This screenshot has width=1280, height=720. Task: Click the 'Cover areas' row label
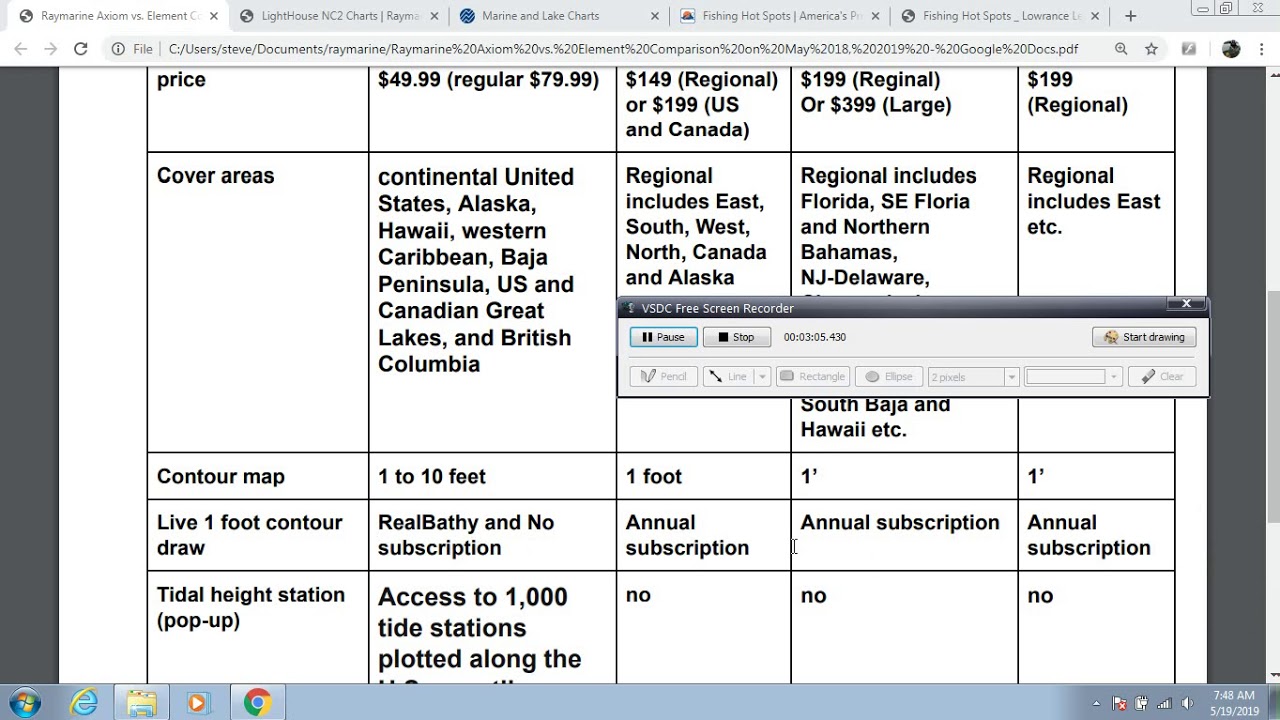(x=215, y=176)
